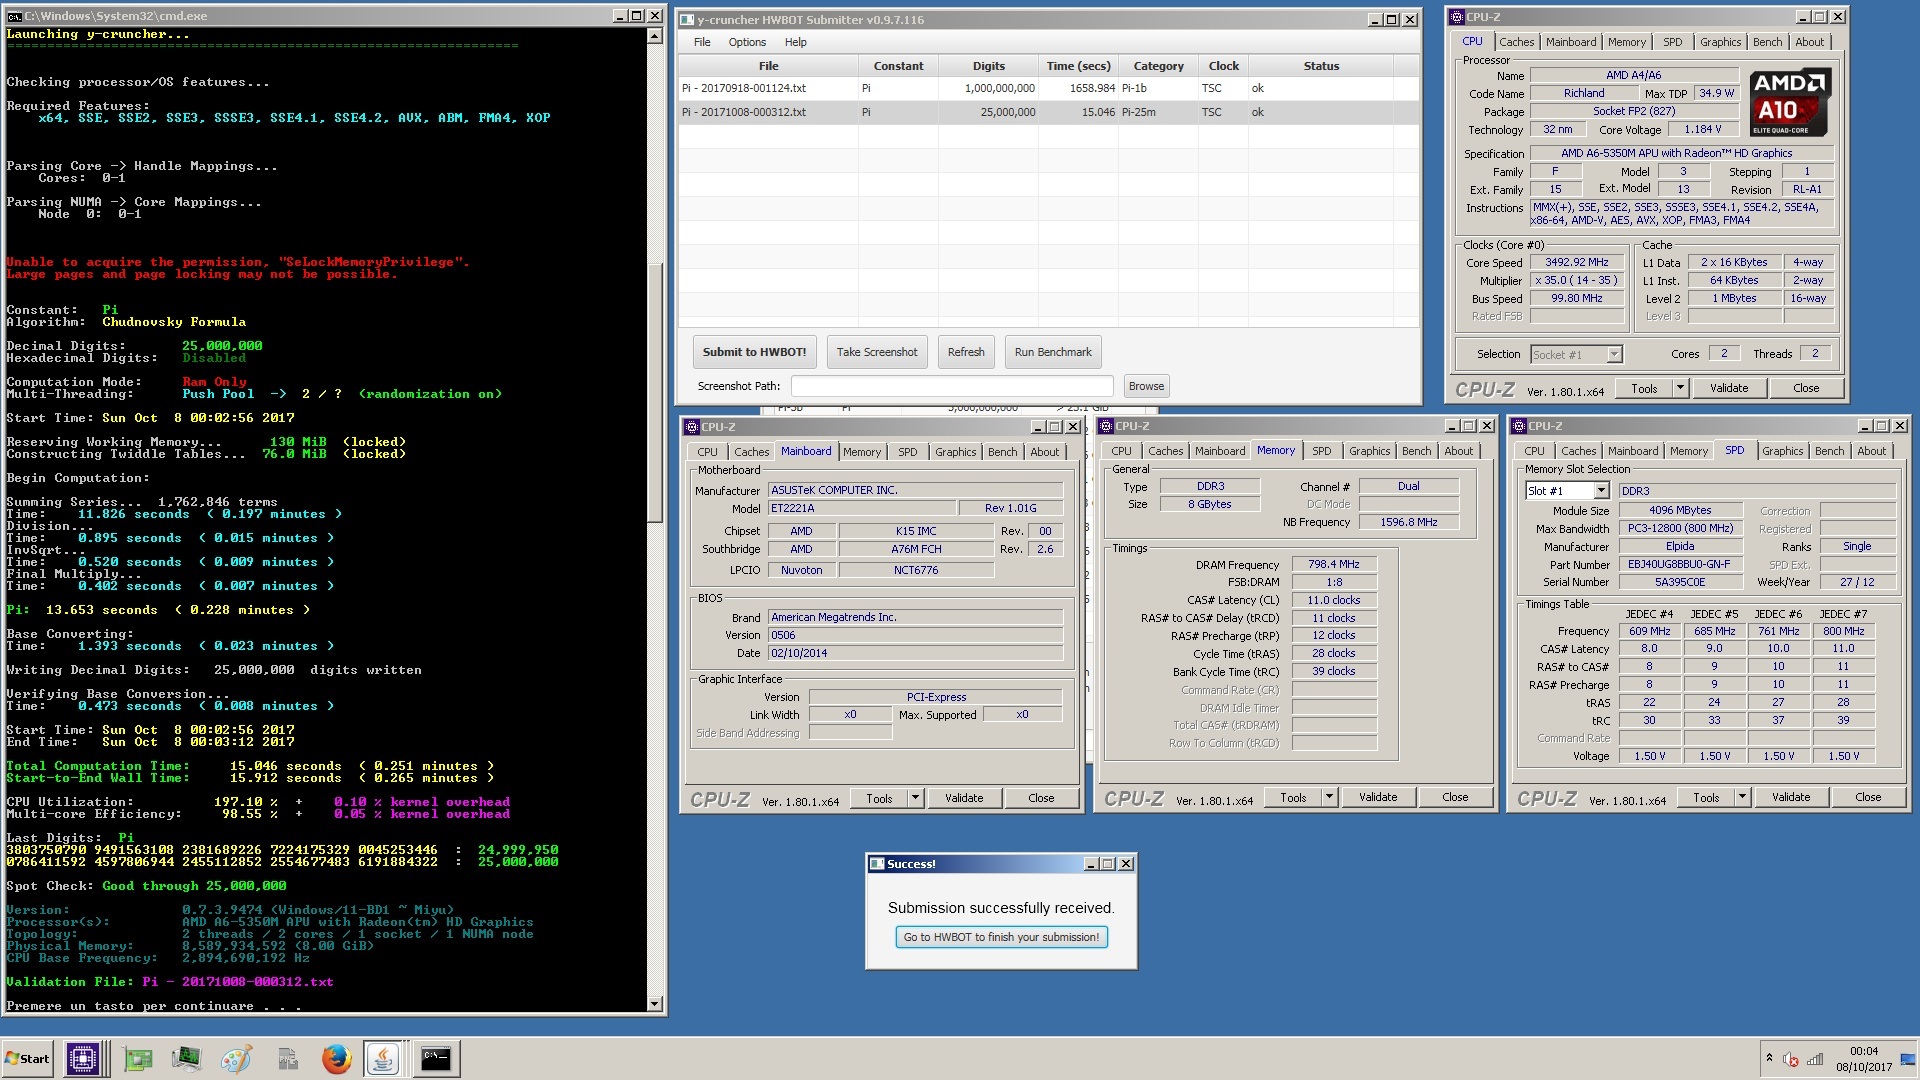Switch to Graphics tab in CPU-Z Memory window

point(1369,451)
